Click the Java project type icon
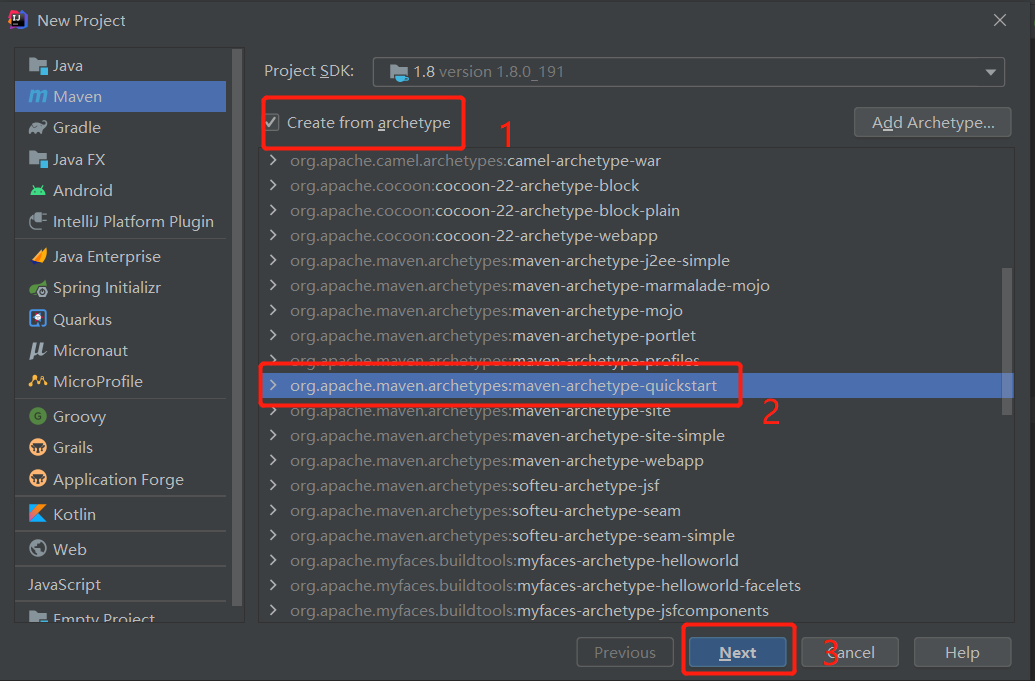 pos(38,66)
